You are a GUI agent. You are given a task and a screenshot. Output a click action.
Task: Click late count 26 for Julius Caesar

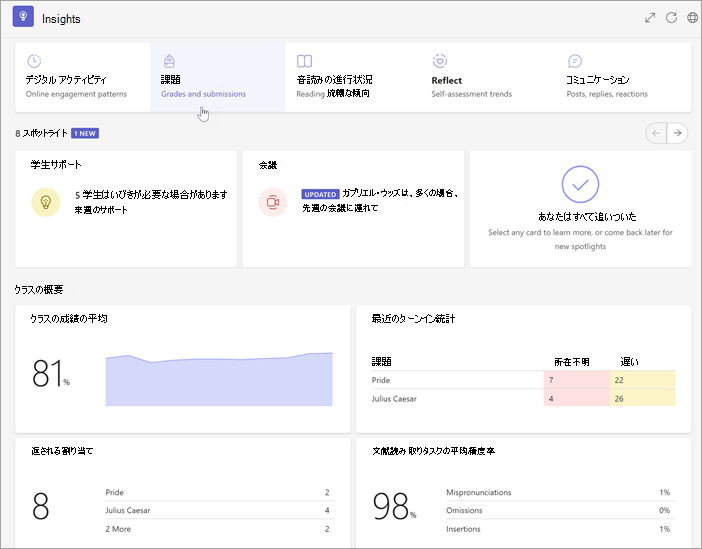point(642,398)
